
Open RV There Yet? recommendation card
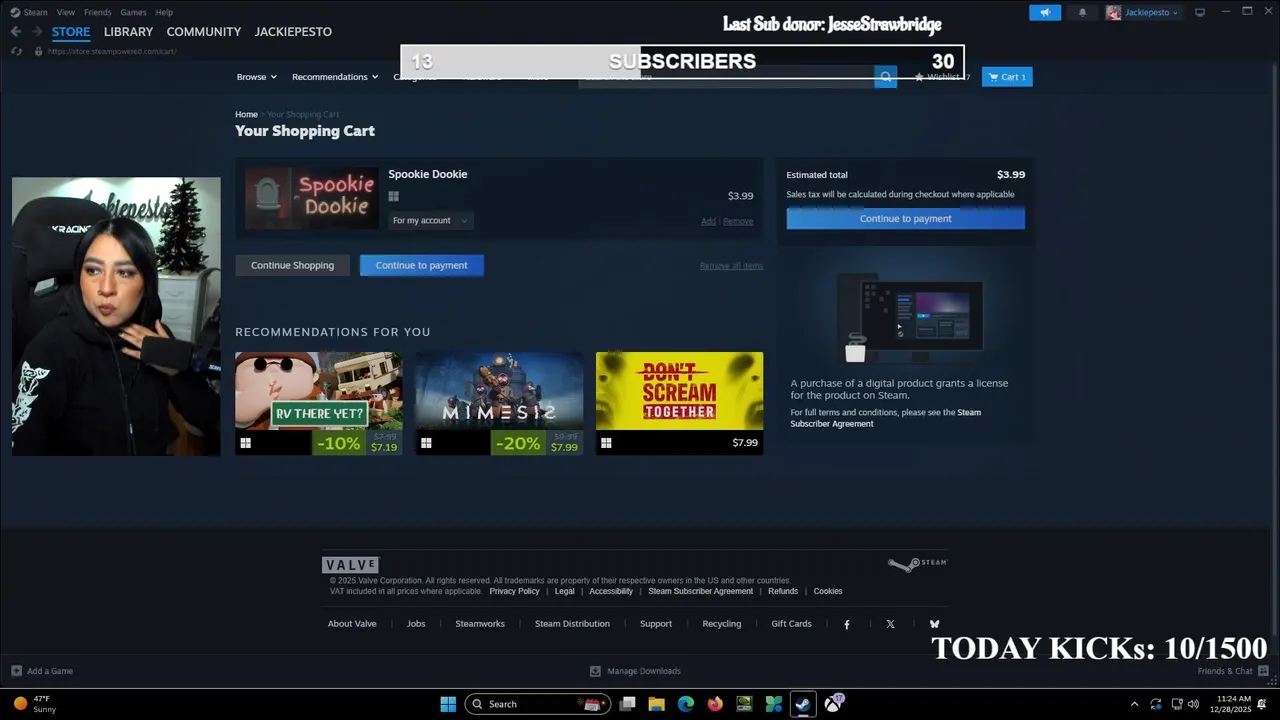coord(319,403)
